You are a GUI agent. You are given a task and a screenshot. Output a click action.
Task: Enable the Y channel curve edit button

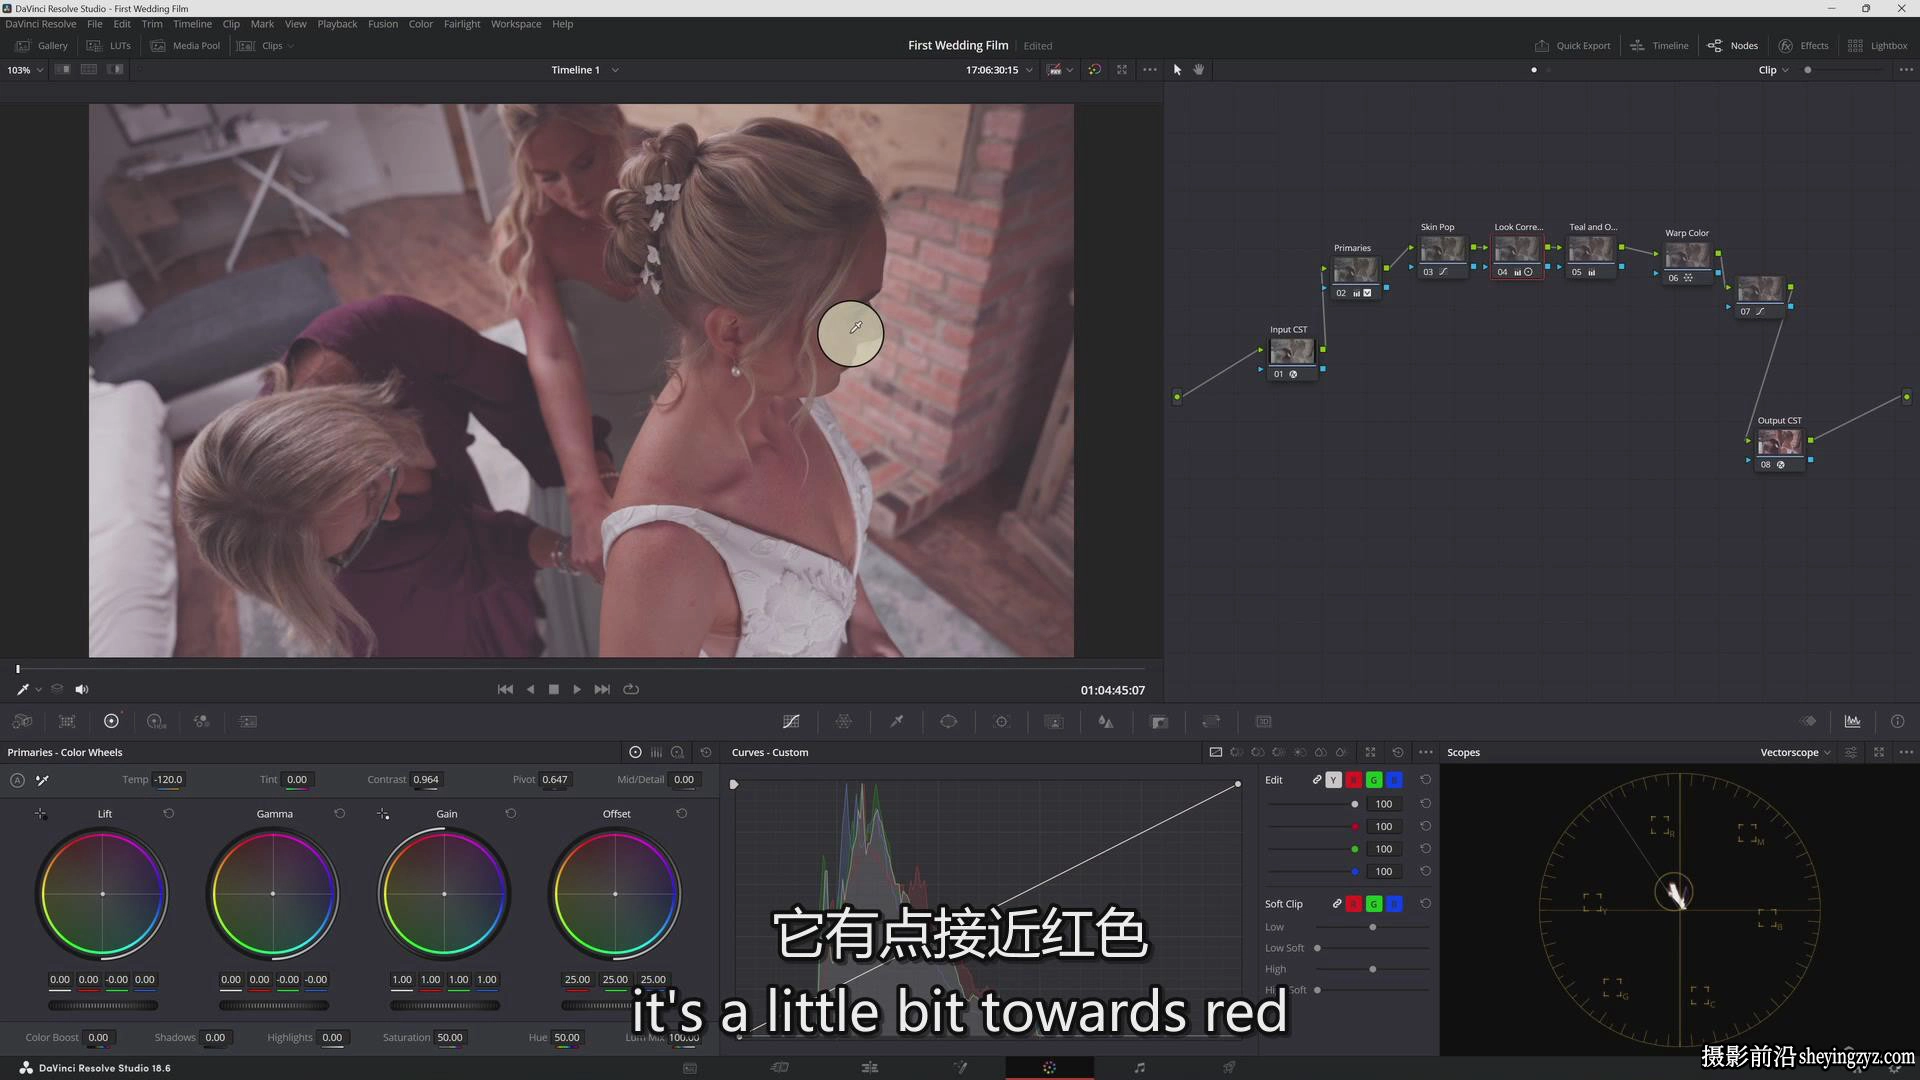1333,780
